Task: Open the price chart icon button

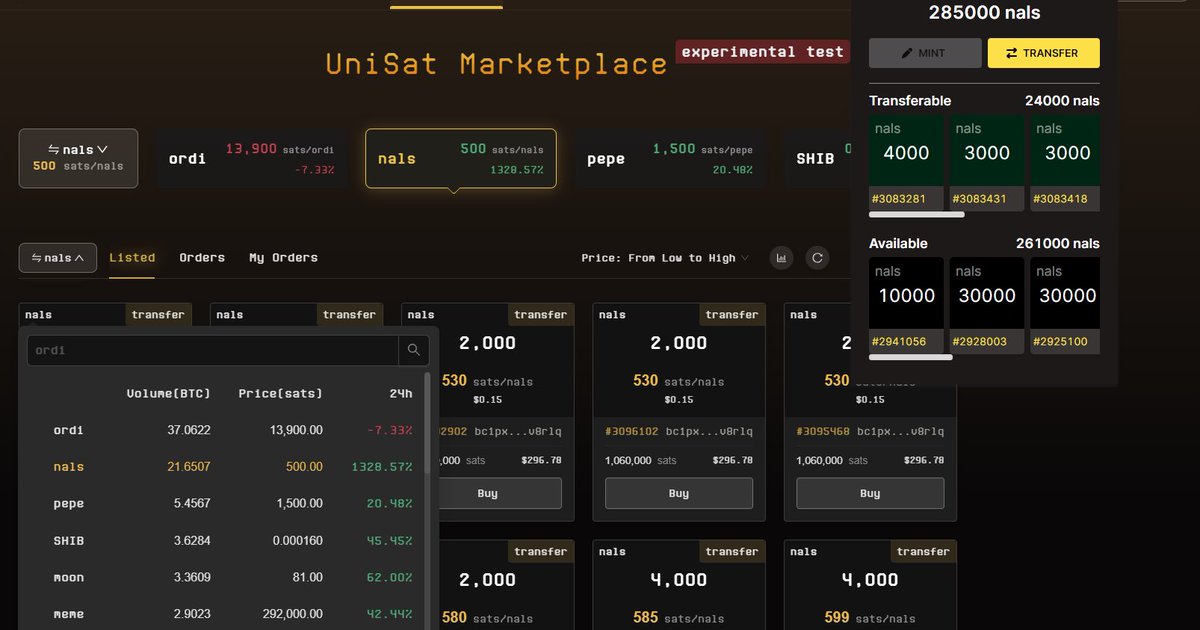Action: tap(781, 258)
